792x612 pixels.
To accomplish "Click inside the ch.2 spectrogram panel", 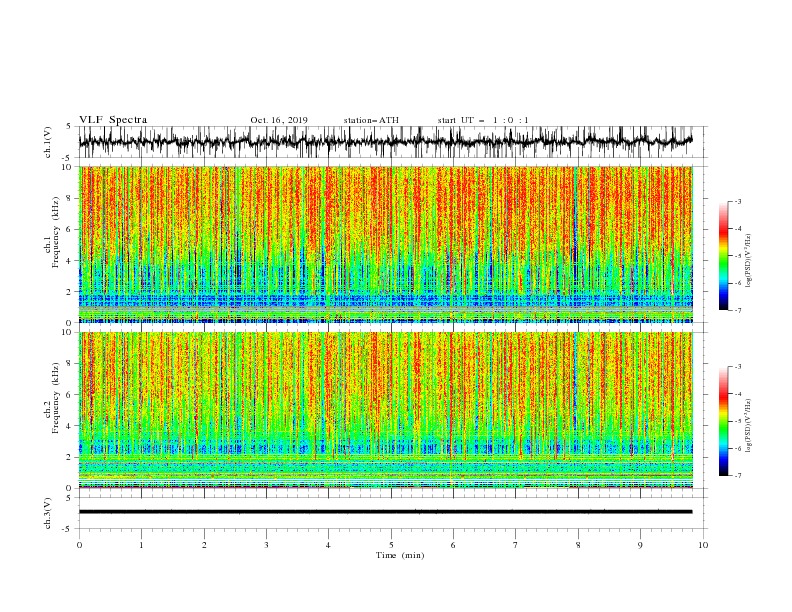I will (x=386, y=410).
